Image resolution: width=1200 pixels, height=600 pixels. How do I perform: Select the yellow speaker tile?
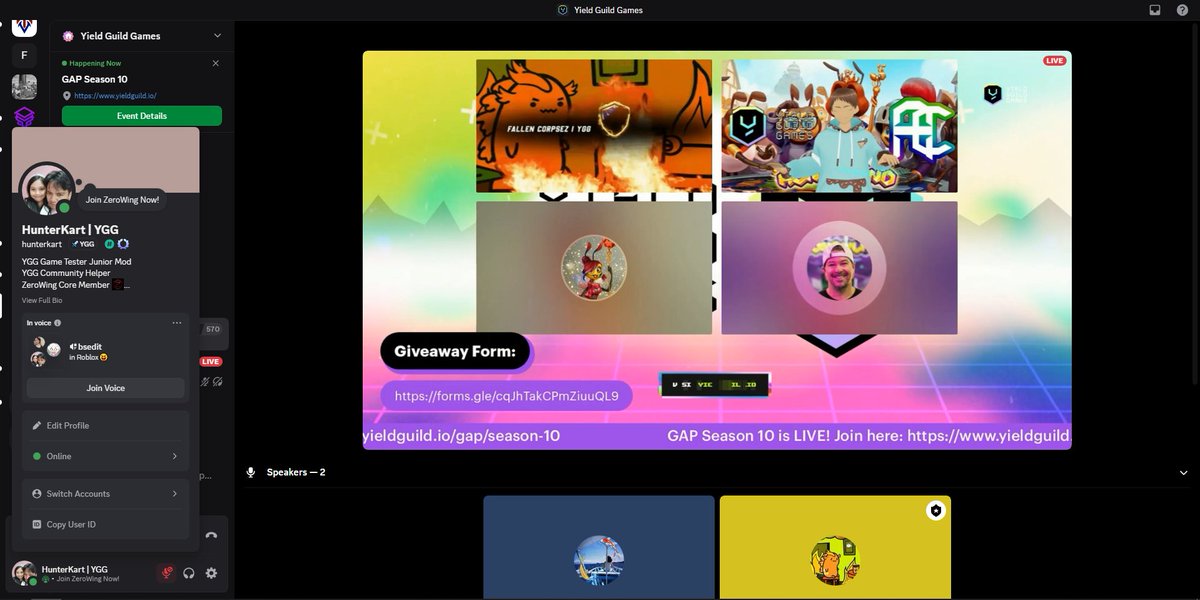(x=835, y=546)
